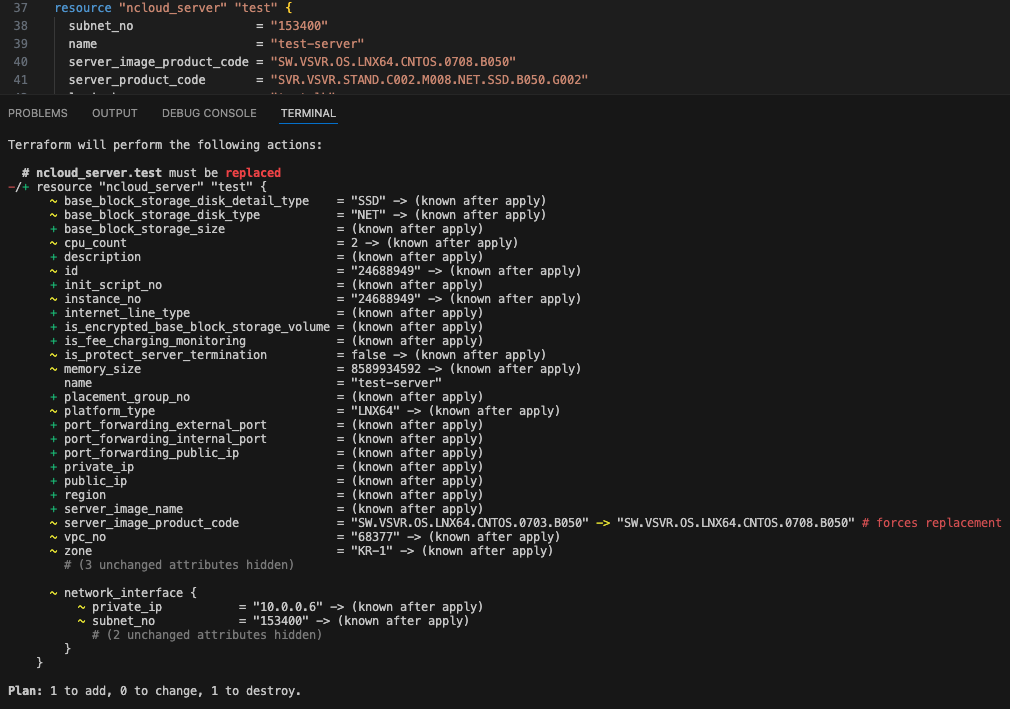
Task: Click the vpc_no value "68377"
Action: [376, 537]
